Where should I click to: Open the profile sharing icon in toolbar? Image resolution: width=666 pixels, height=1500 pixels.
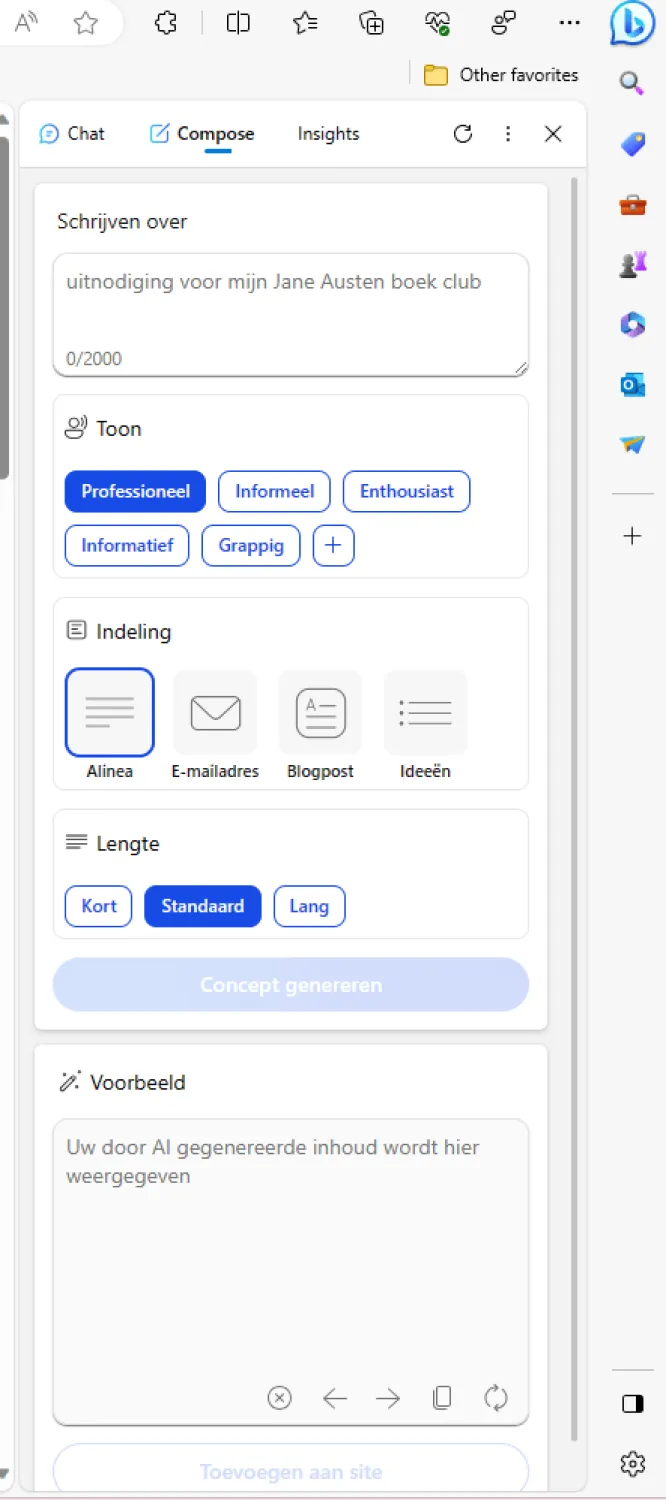pyautogui.click(x=503, y=23)
